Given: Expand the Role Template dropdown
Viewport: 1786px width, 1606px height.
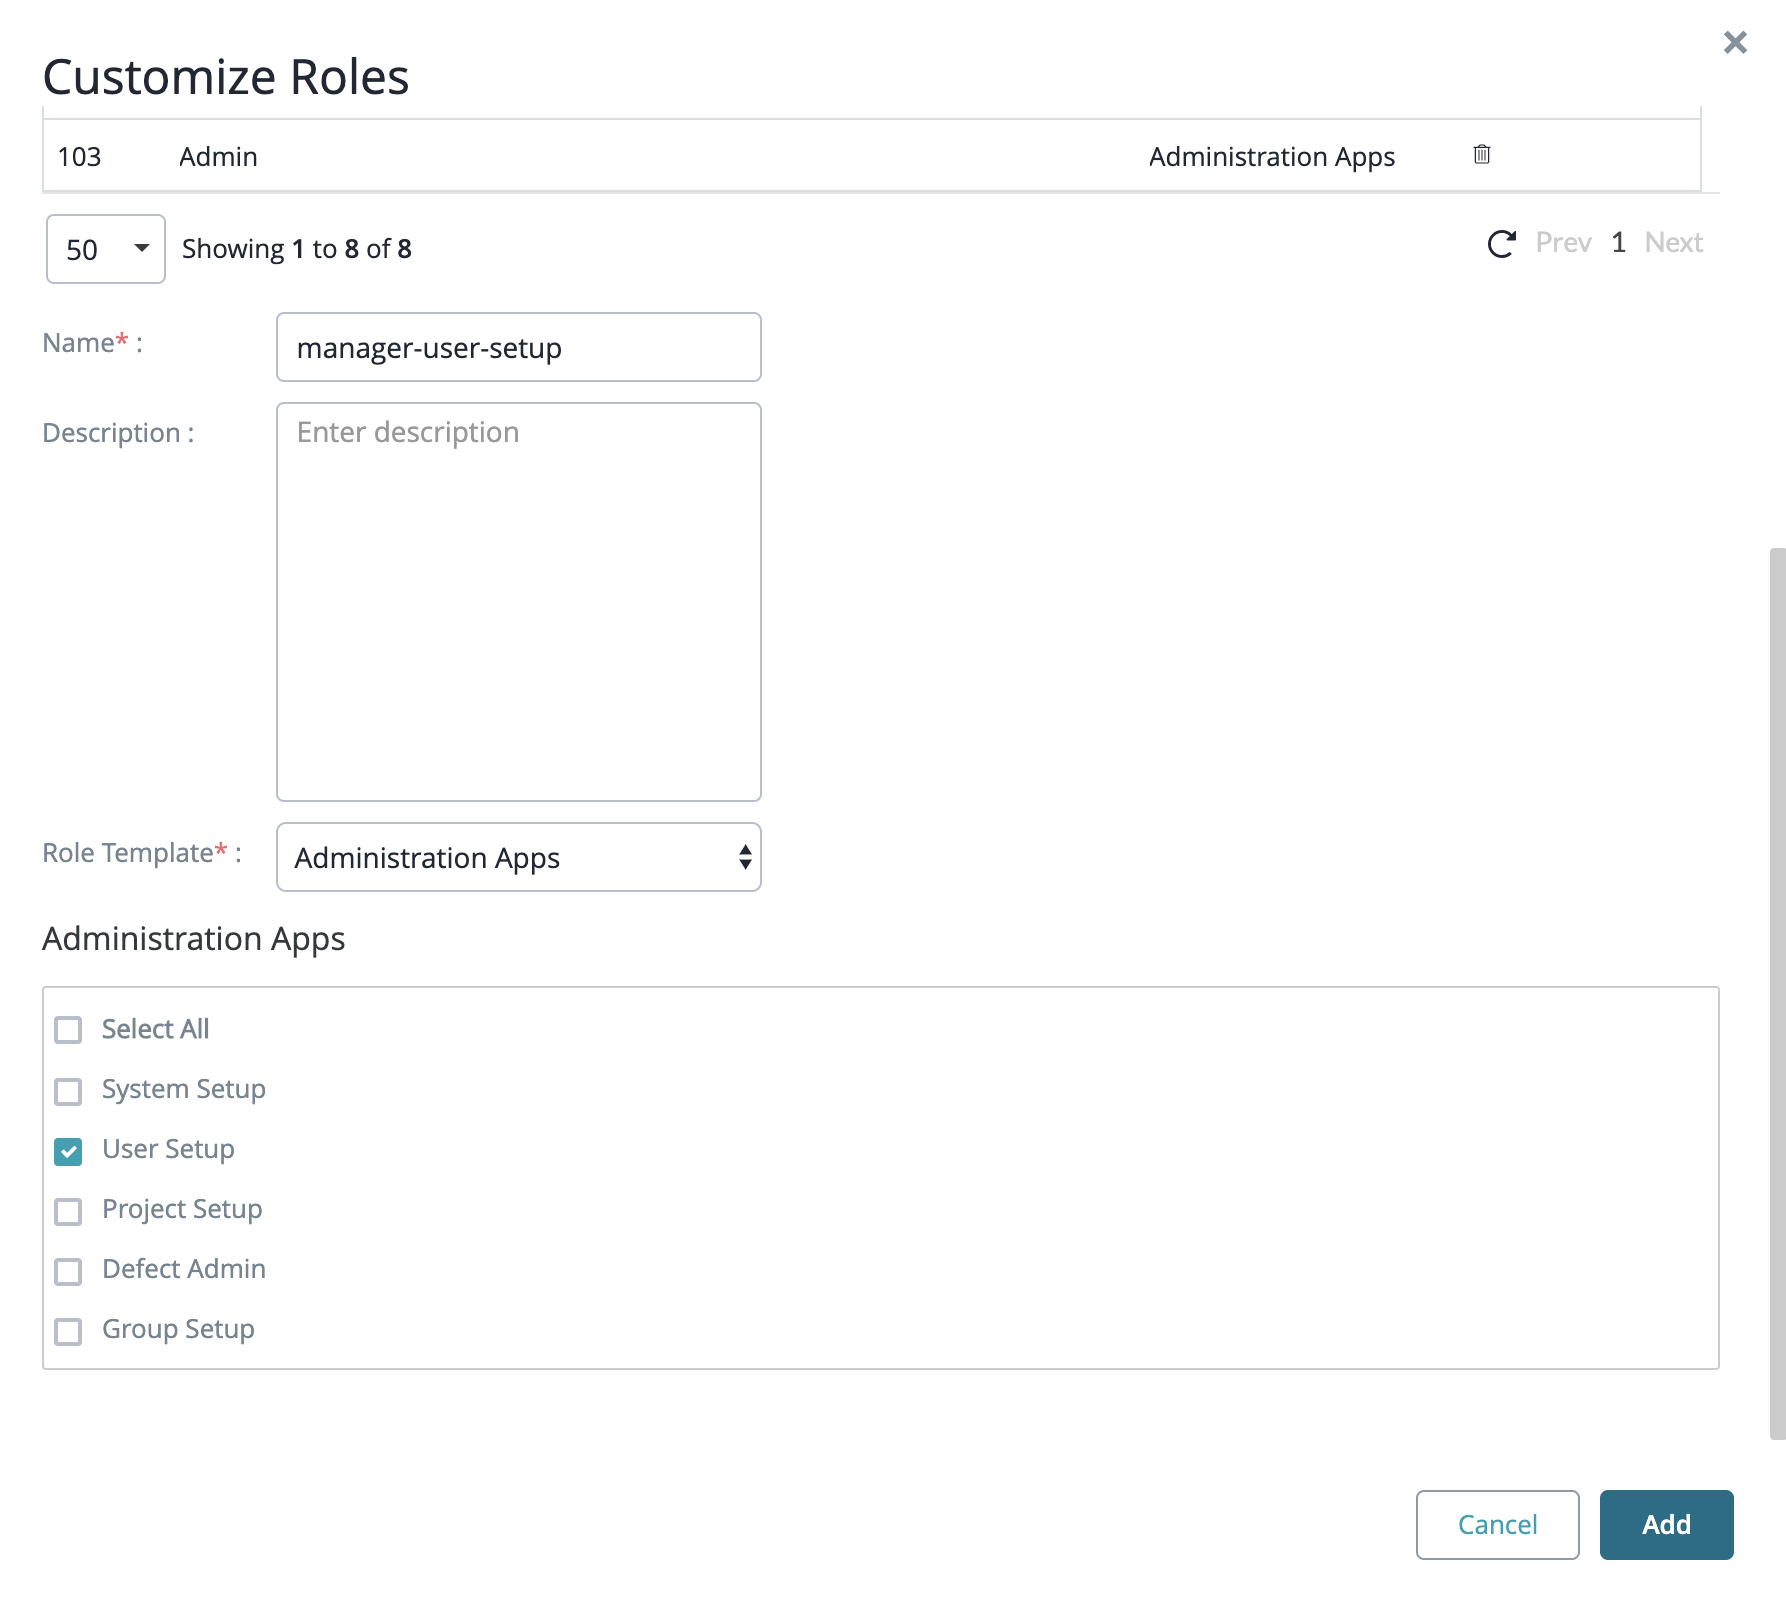Looking at the screenshot, I should [x=518, y=857].
